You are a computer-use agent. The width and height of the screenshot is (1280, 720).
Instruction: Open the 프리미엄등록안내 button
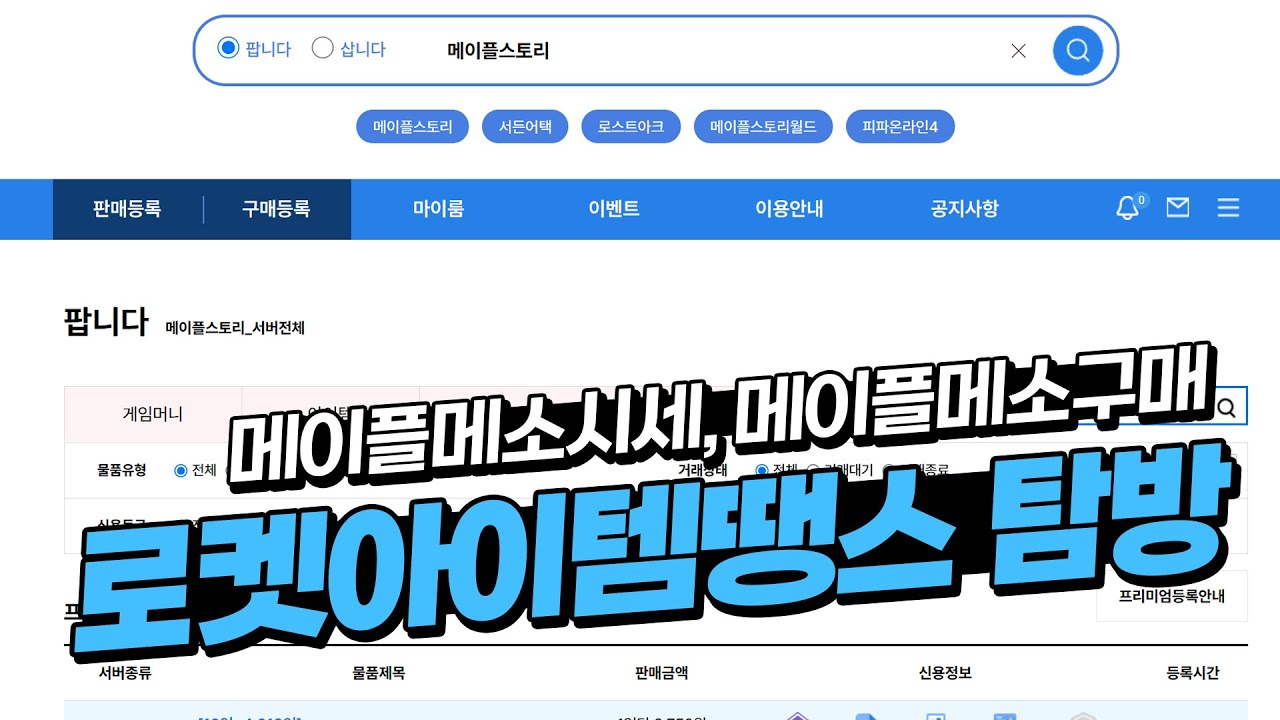tap(1172, 596)
